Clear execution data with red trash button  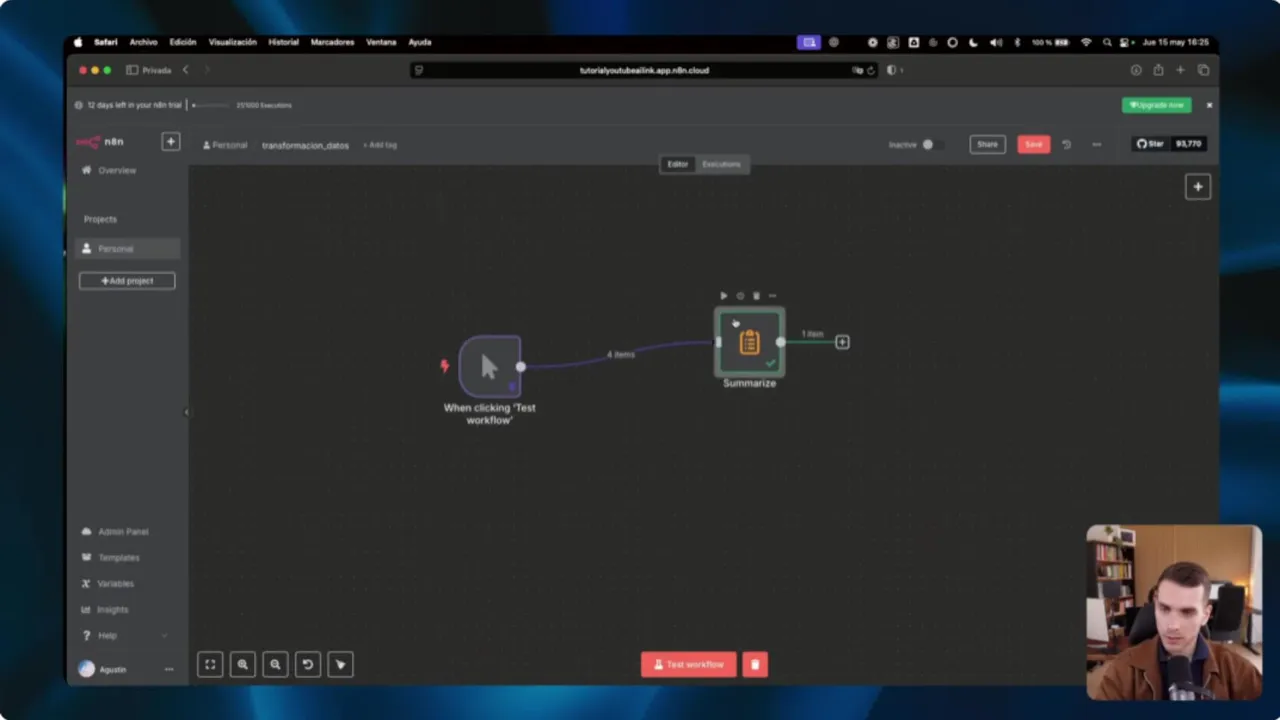tap(755, 664)
